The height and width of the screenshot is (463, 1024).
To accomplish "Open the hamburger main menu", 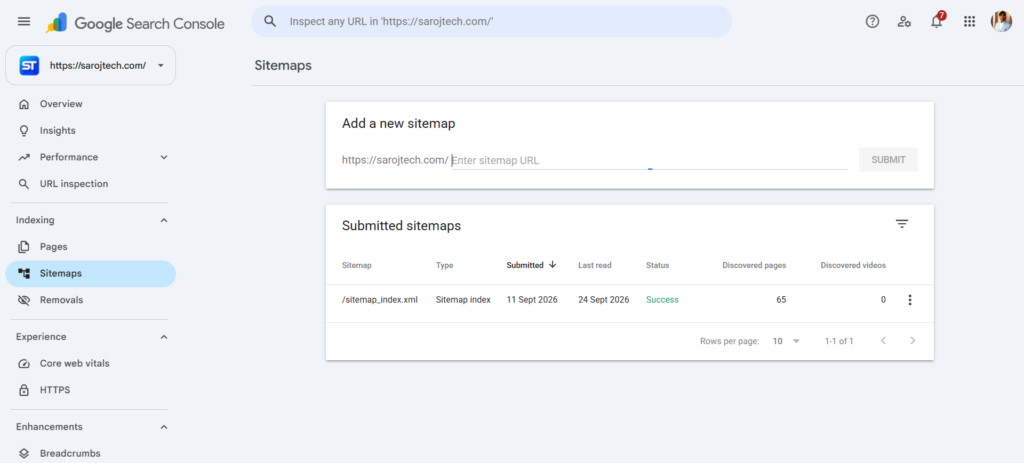I will click(24, 22).
